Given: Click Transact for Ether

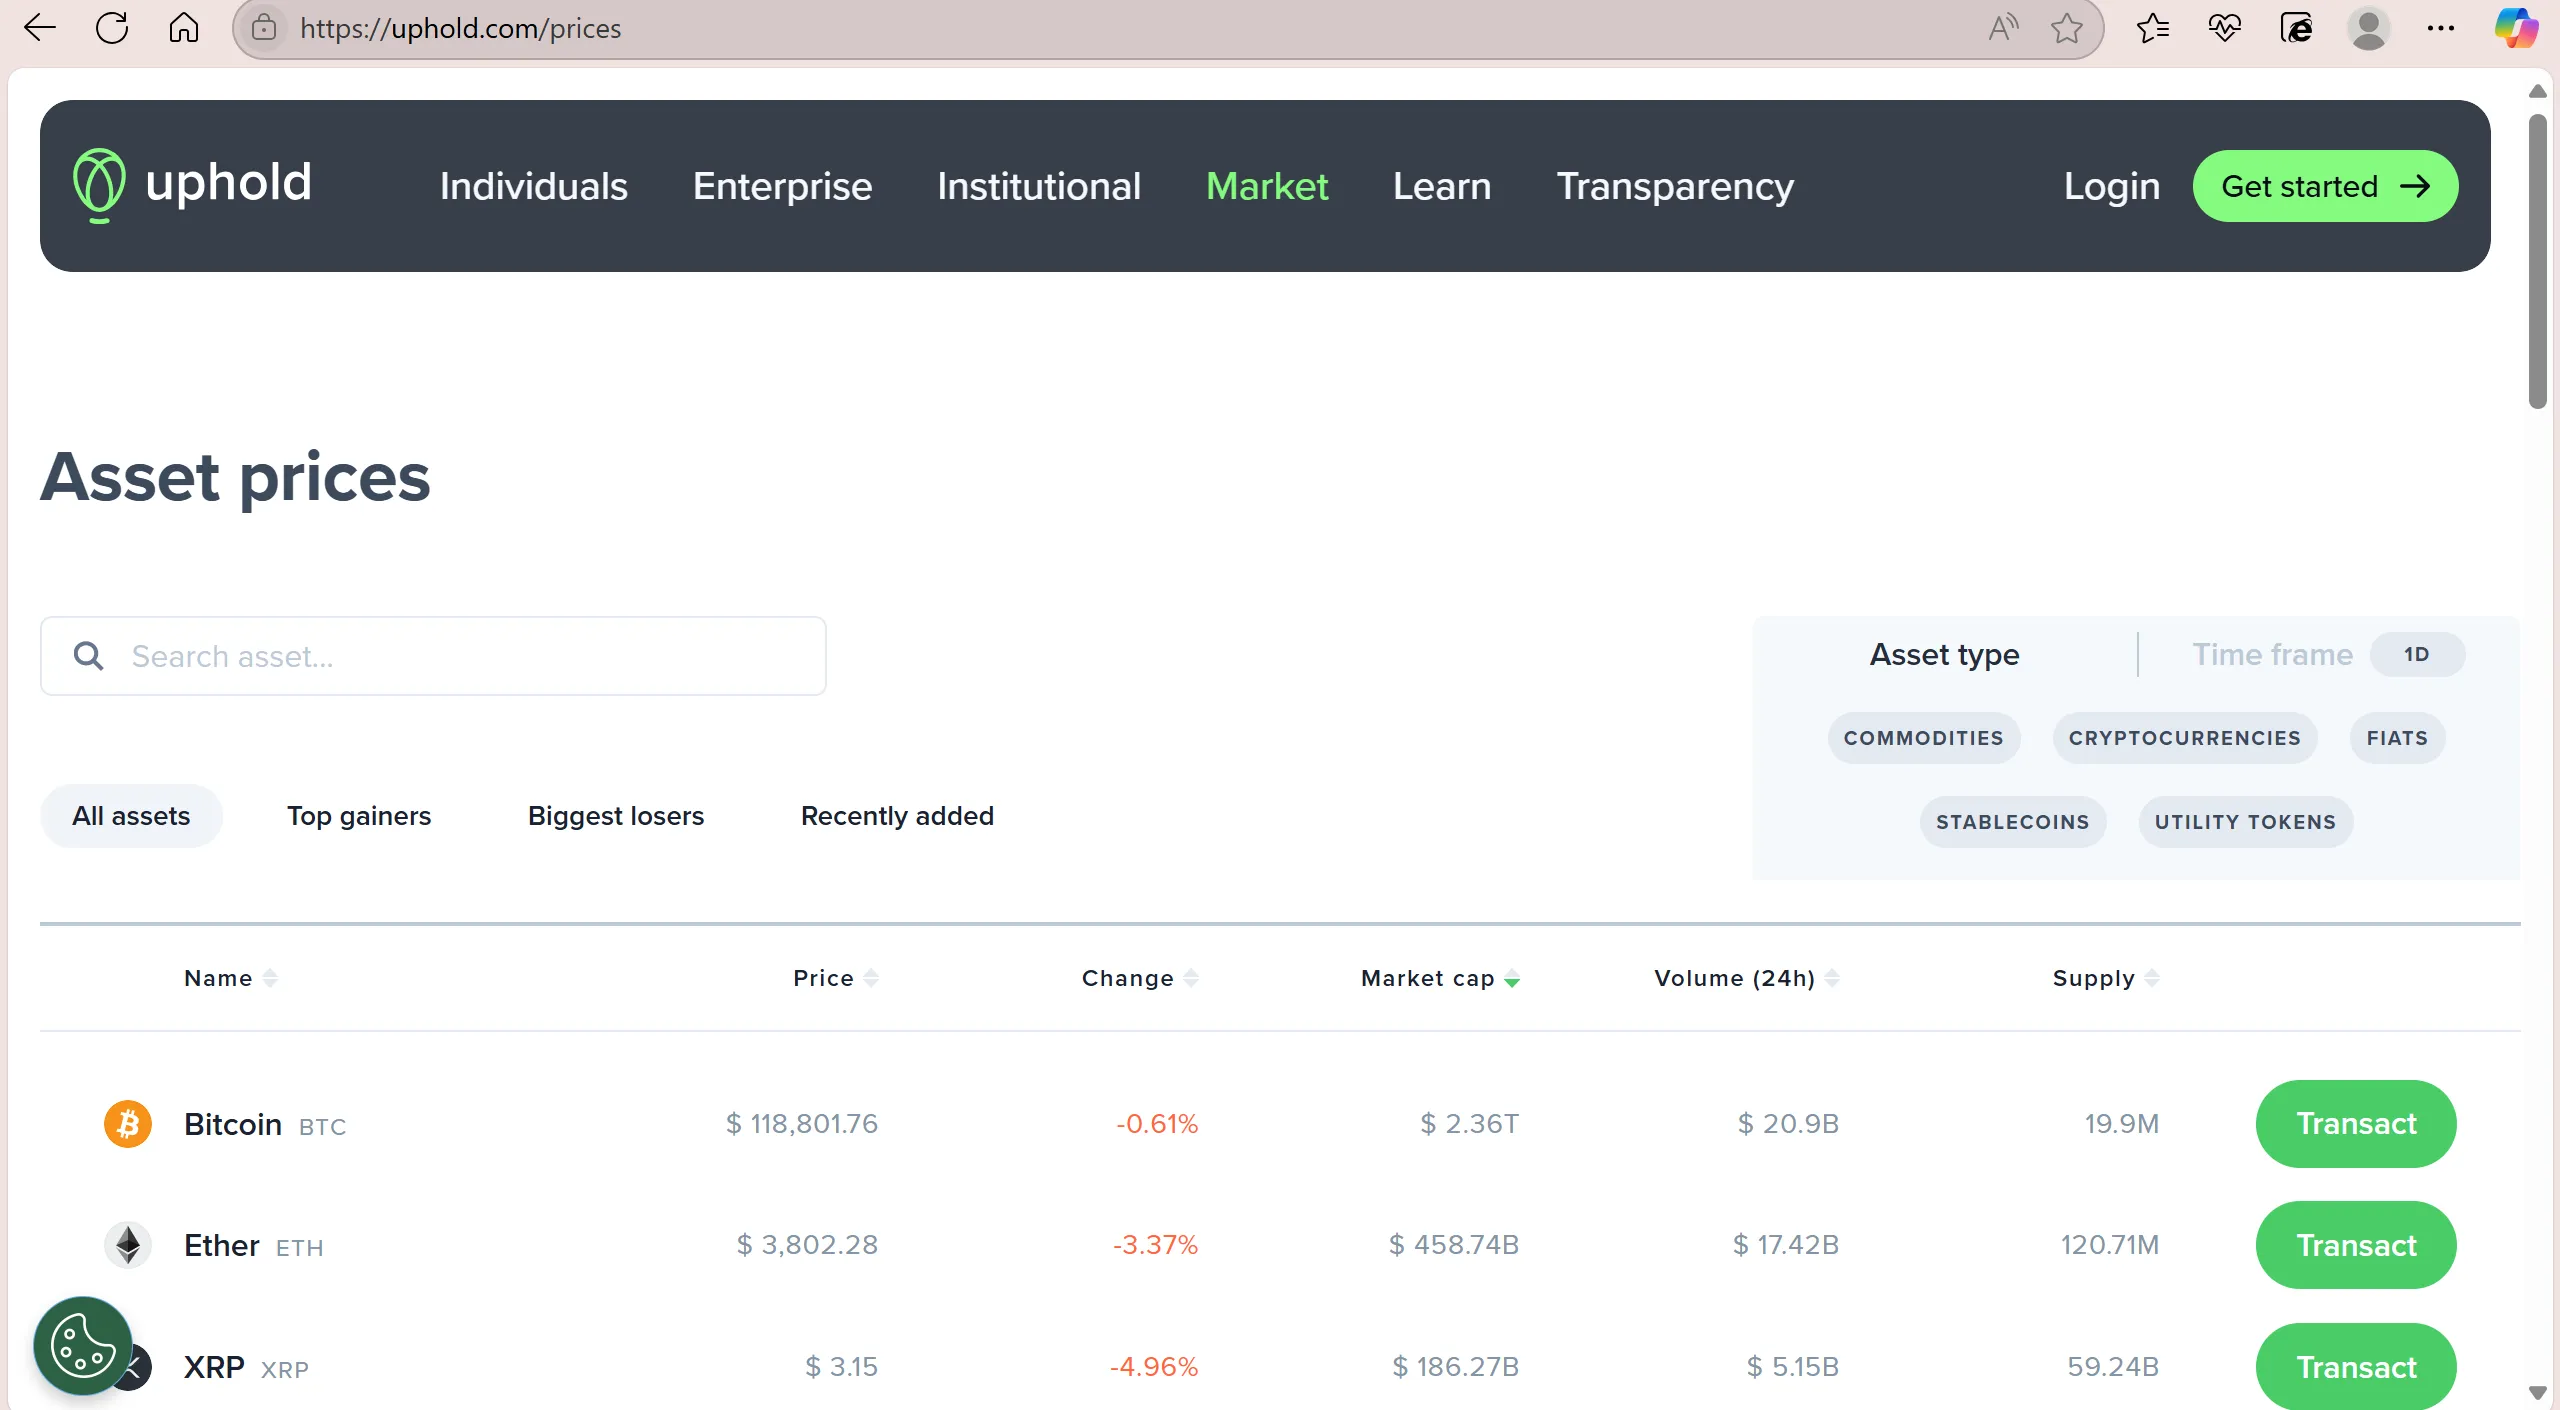Looking at the screenshot, I should coord(2356,1245).
